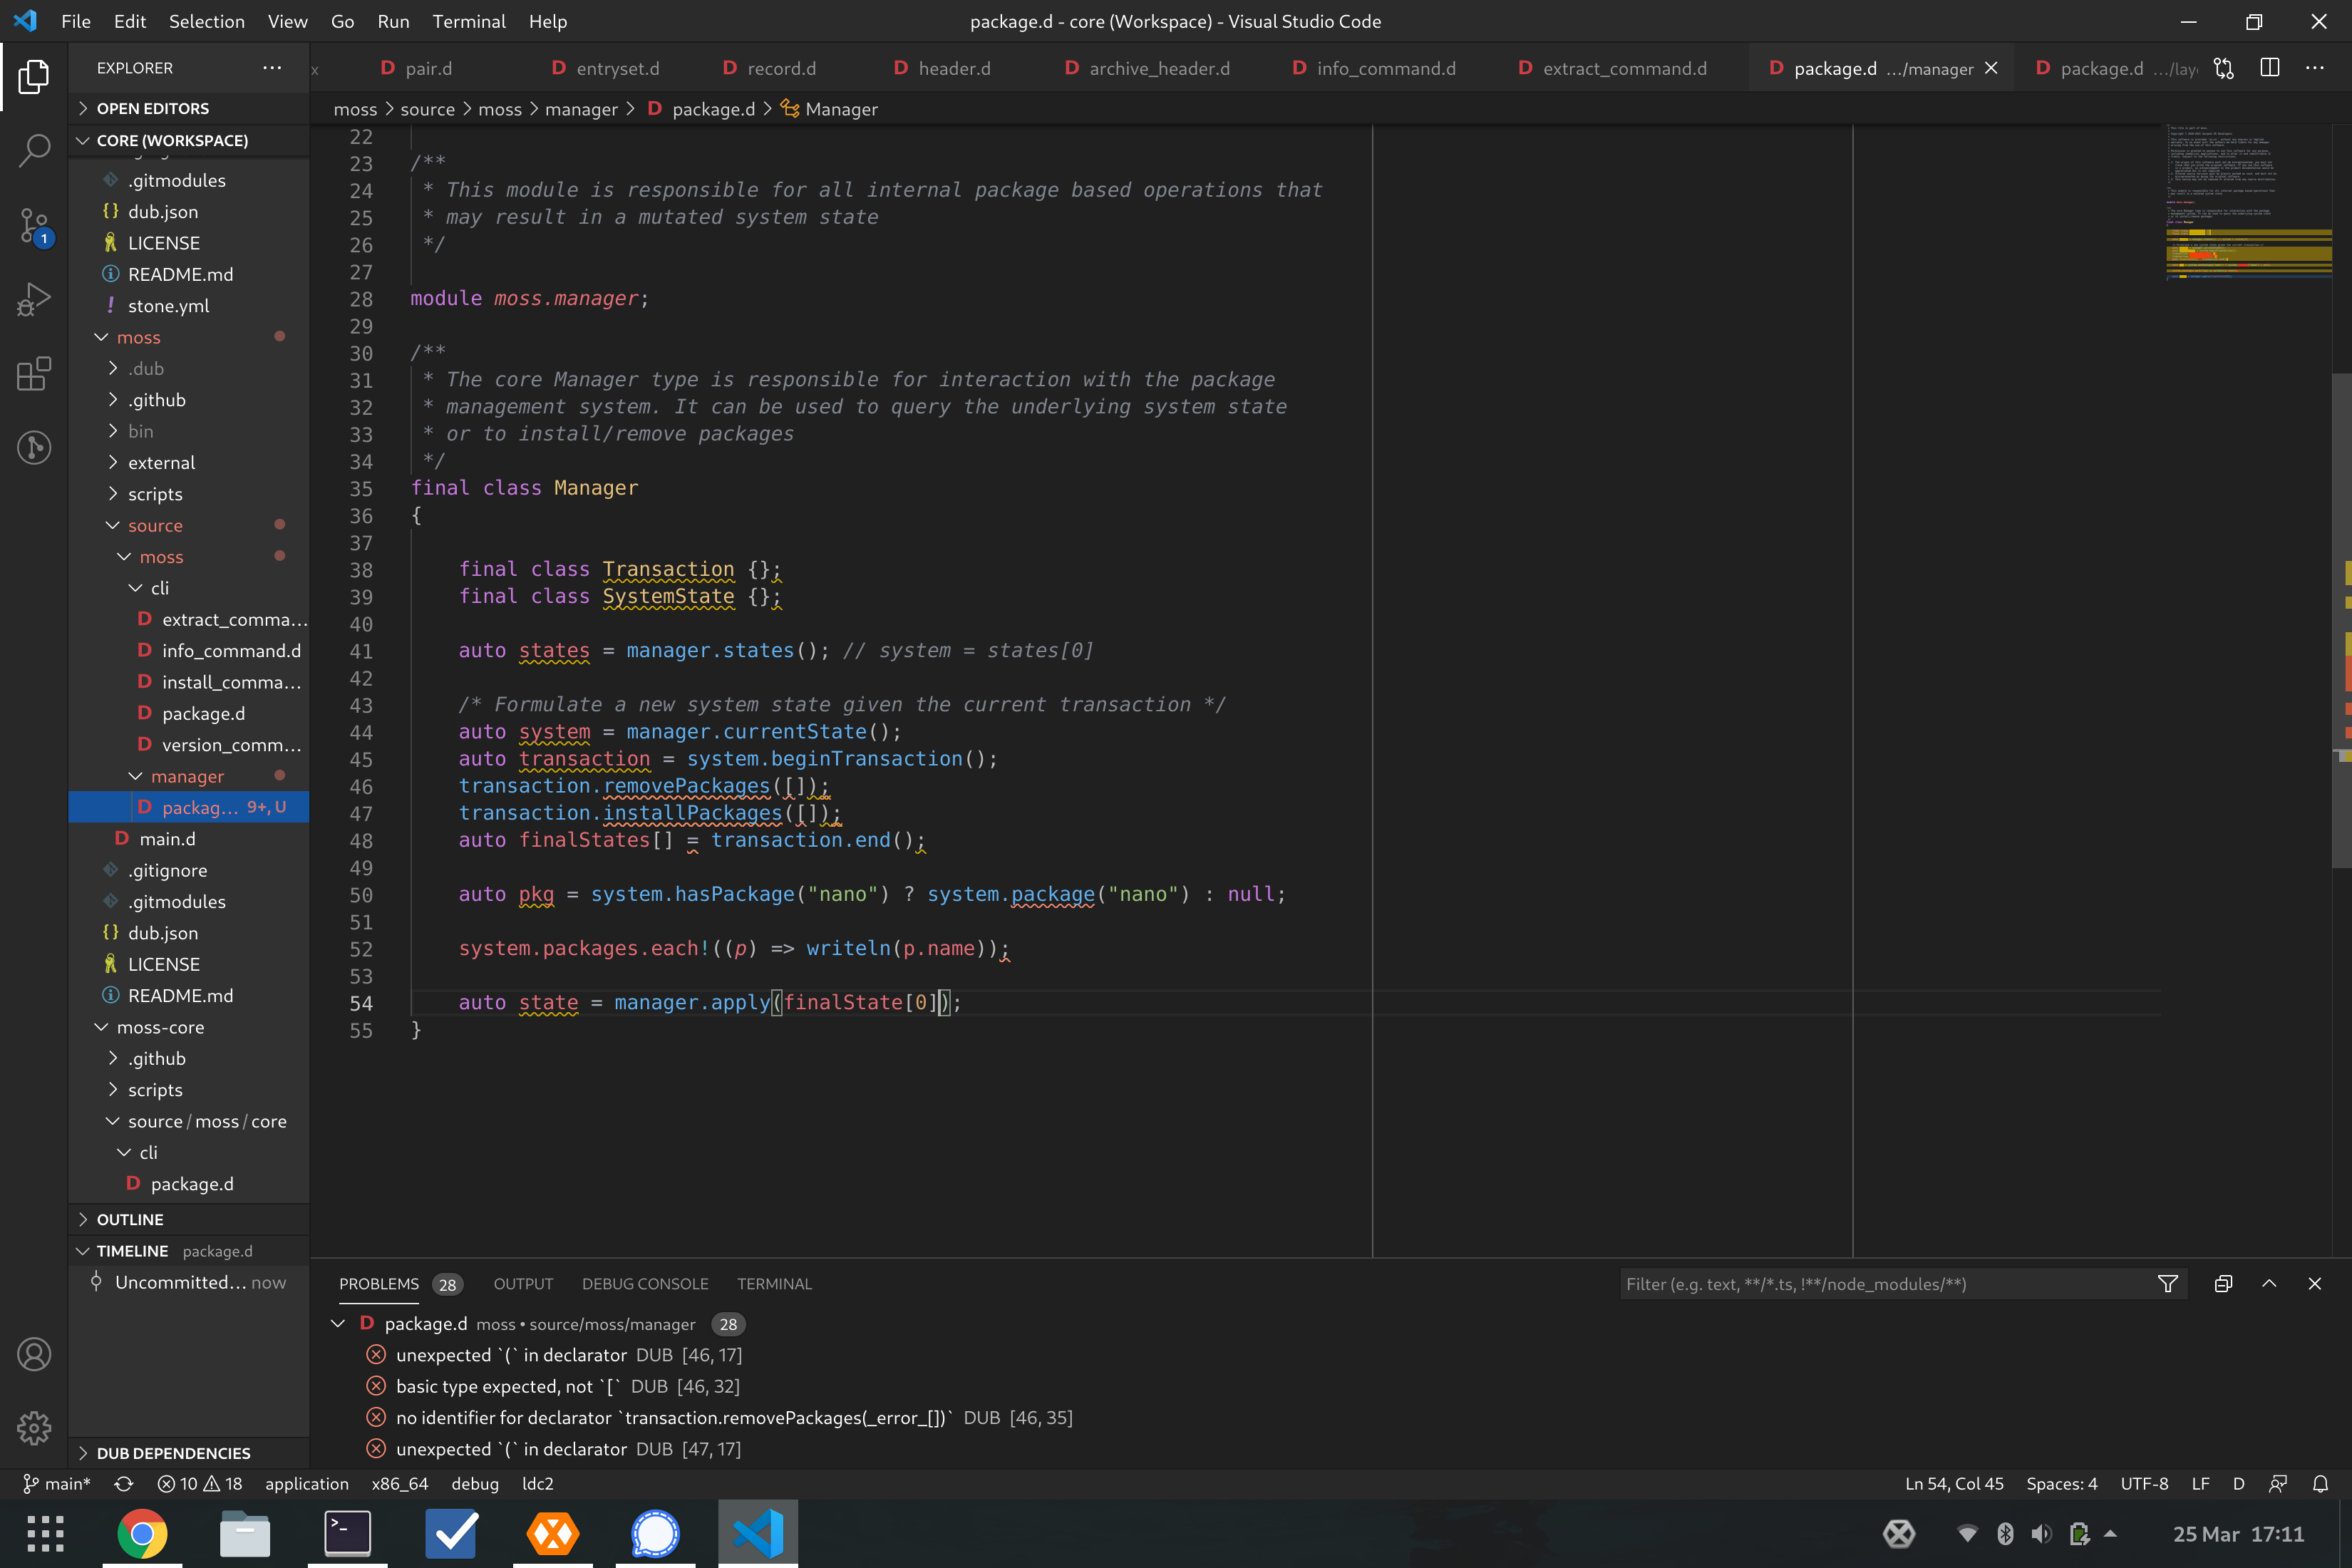This screenshot has height=1568, width=2352.
Task: Select the Uncommitted changes timeline entry
Action: [189, 1282]
